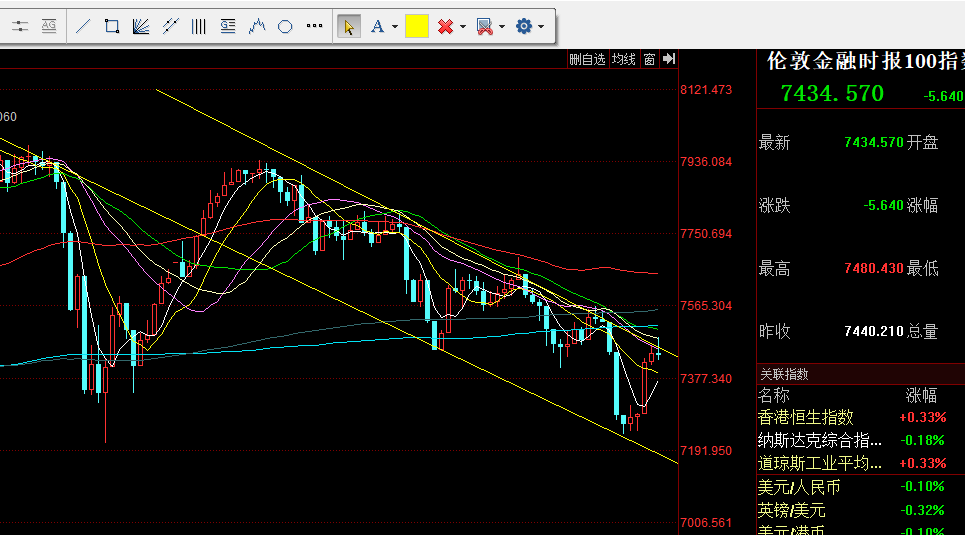Click the 伦敦金融时报100指数 title
This screenshot has height=535, width=965.
tap(865, 61)
